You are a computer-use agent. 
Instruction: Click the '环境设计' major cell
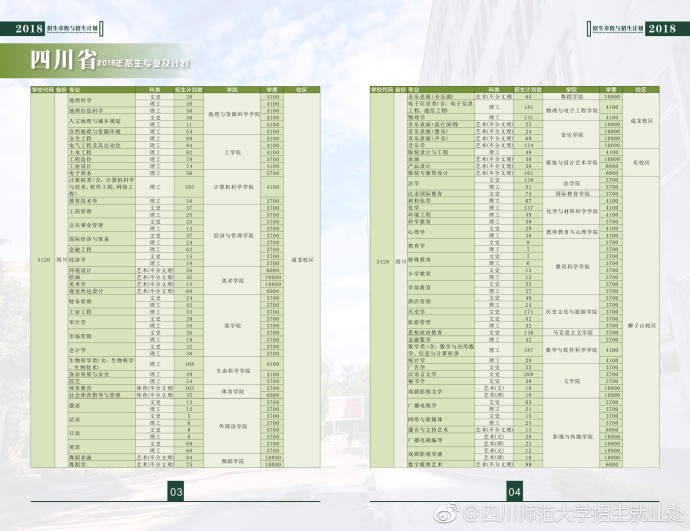click(x=102, y=271)
